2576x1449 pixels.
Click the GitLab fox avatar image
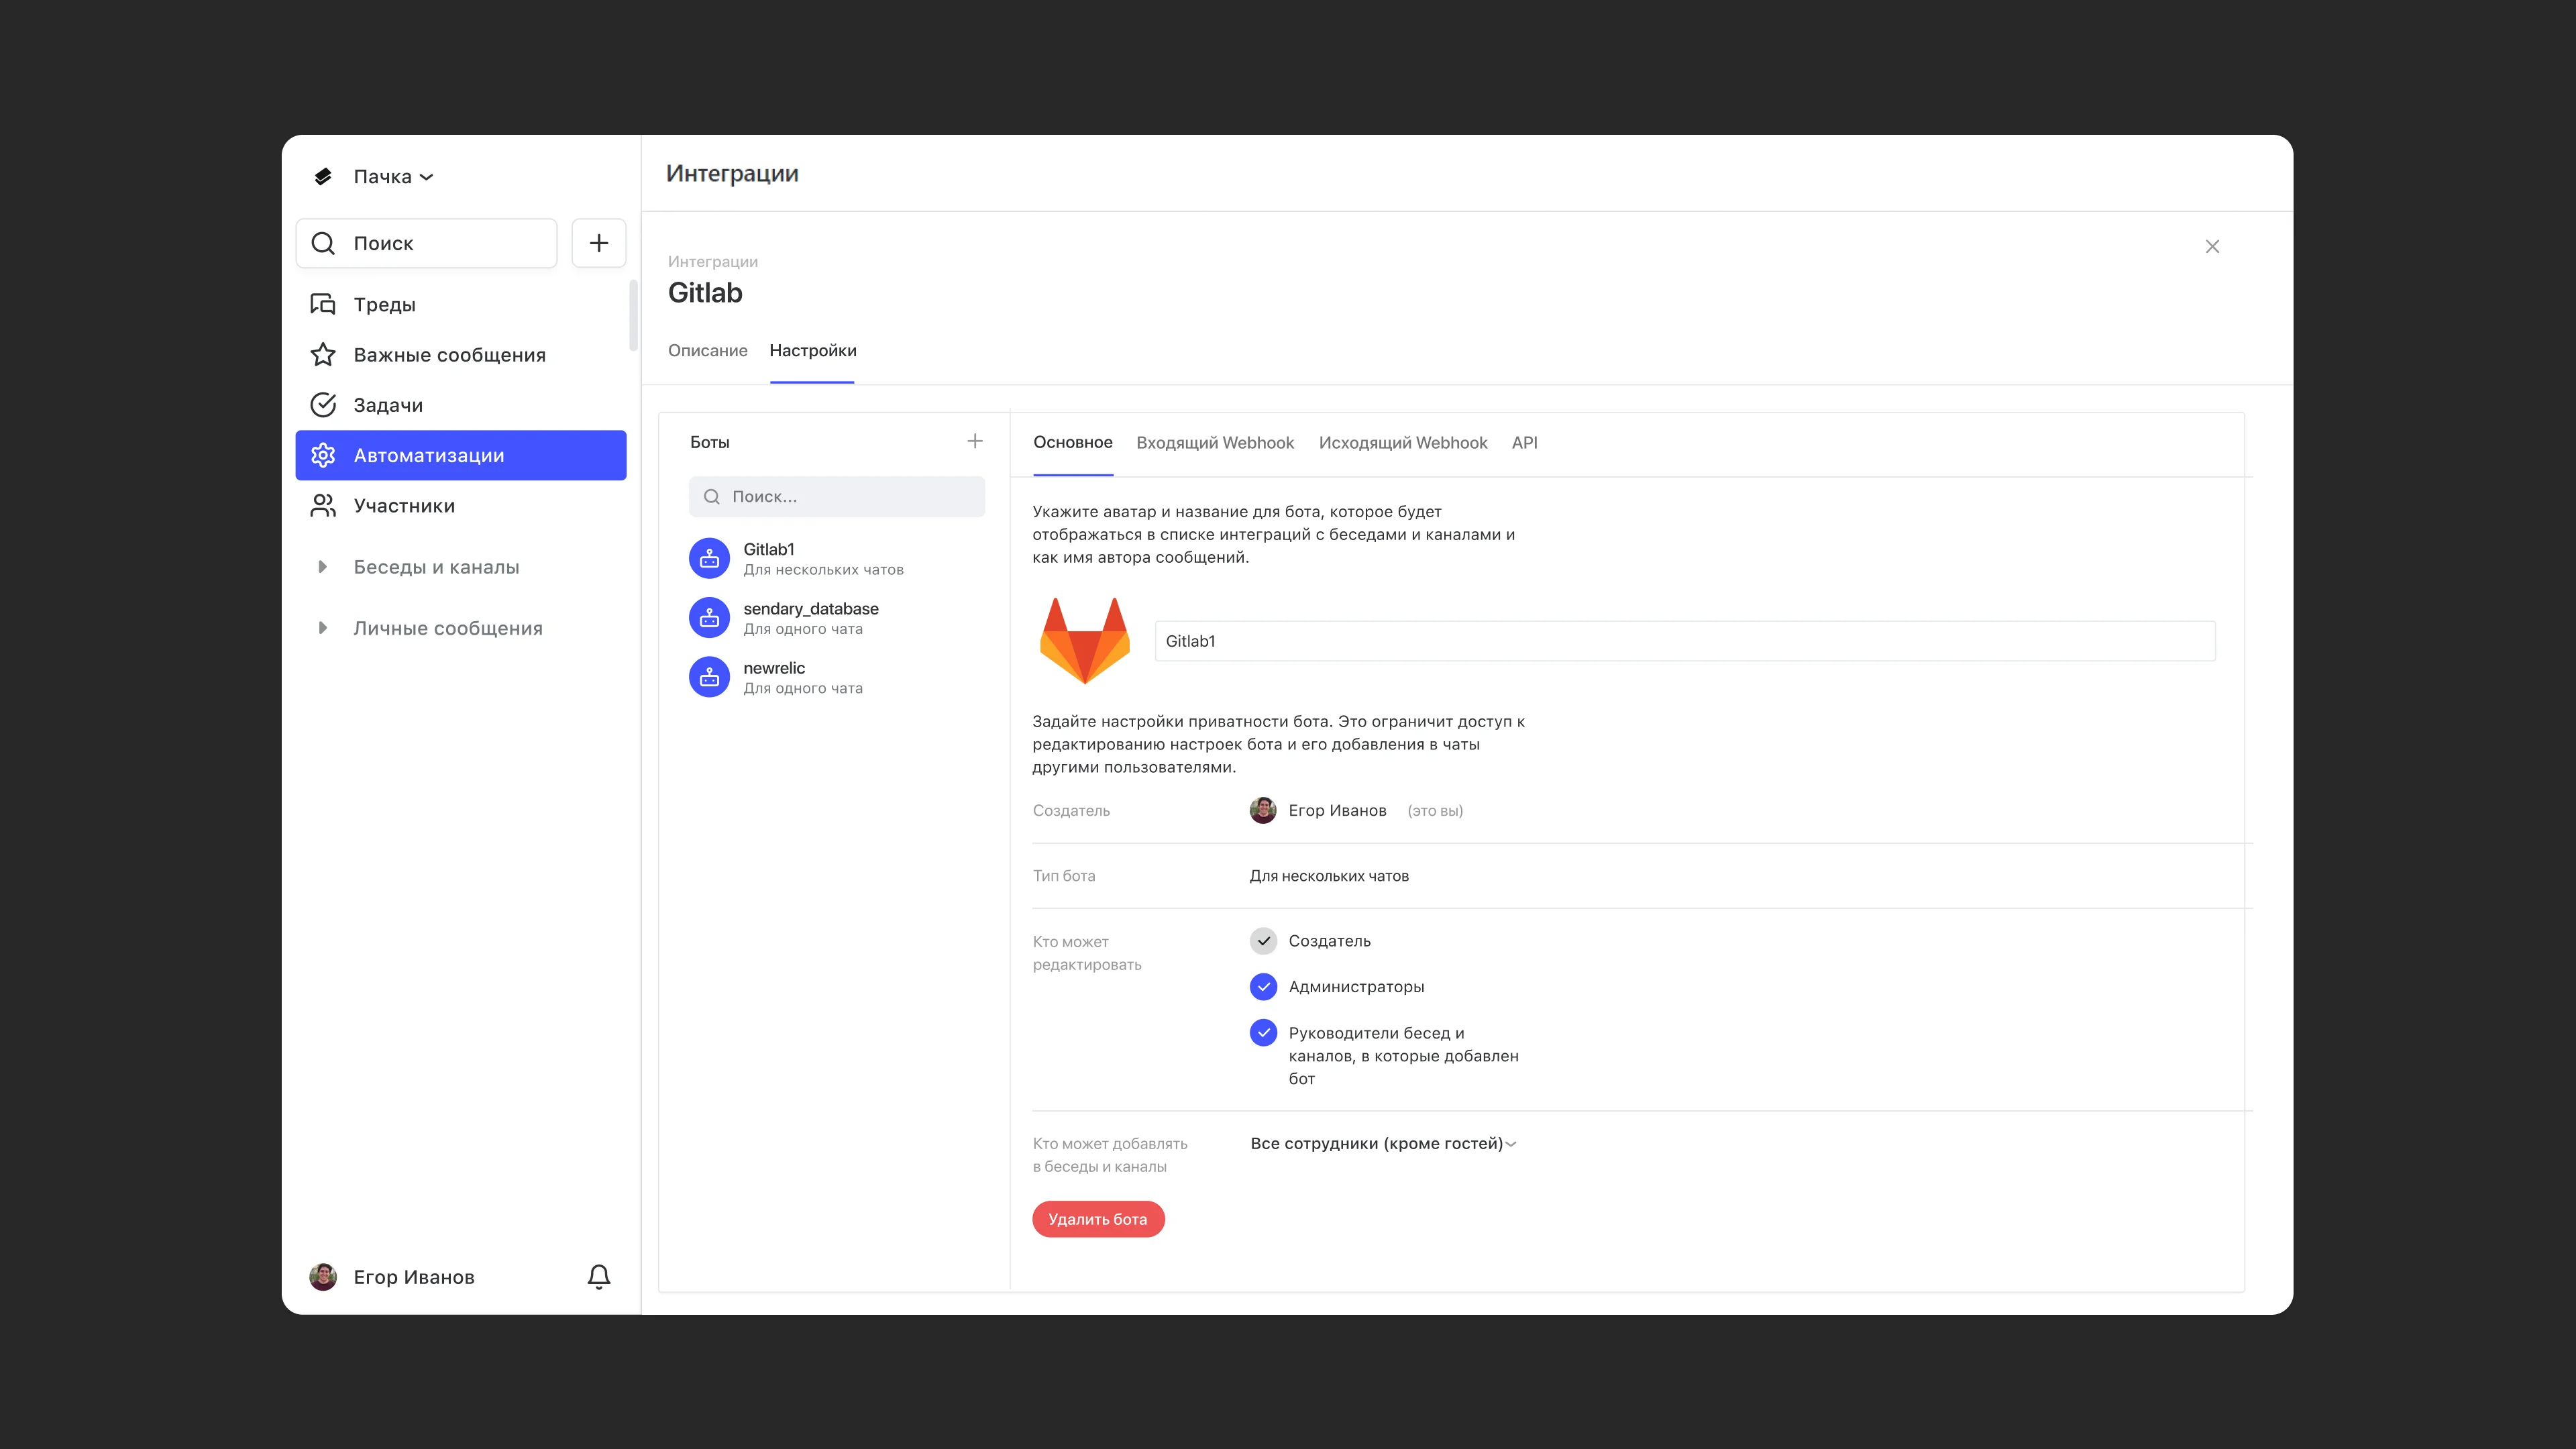point(1084,640)
